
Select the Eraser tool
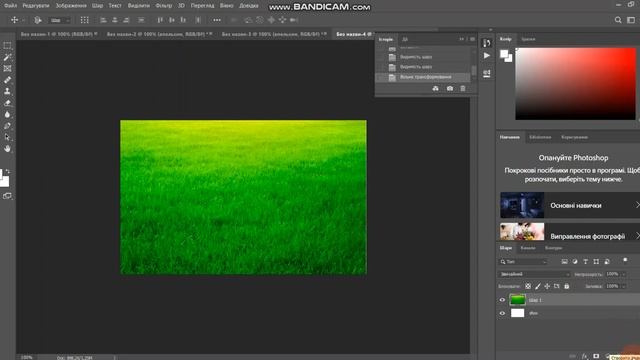point(7,103)
